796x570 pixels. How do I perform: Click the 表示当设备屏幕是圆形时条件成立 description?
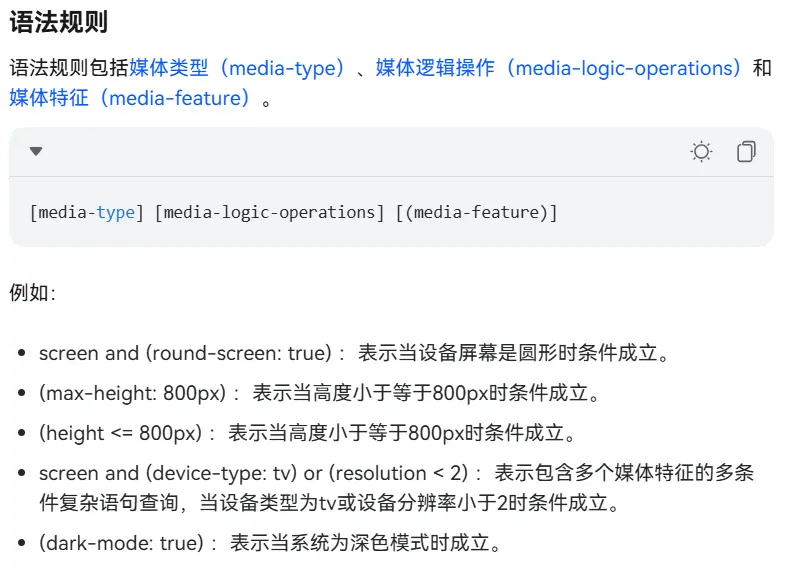coord(512,353)
